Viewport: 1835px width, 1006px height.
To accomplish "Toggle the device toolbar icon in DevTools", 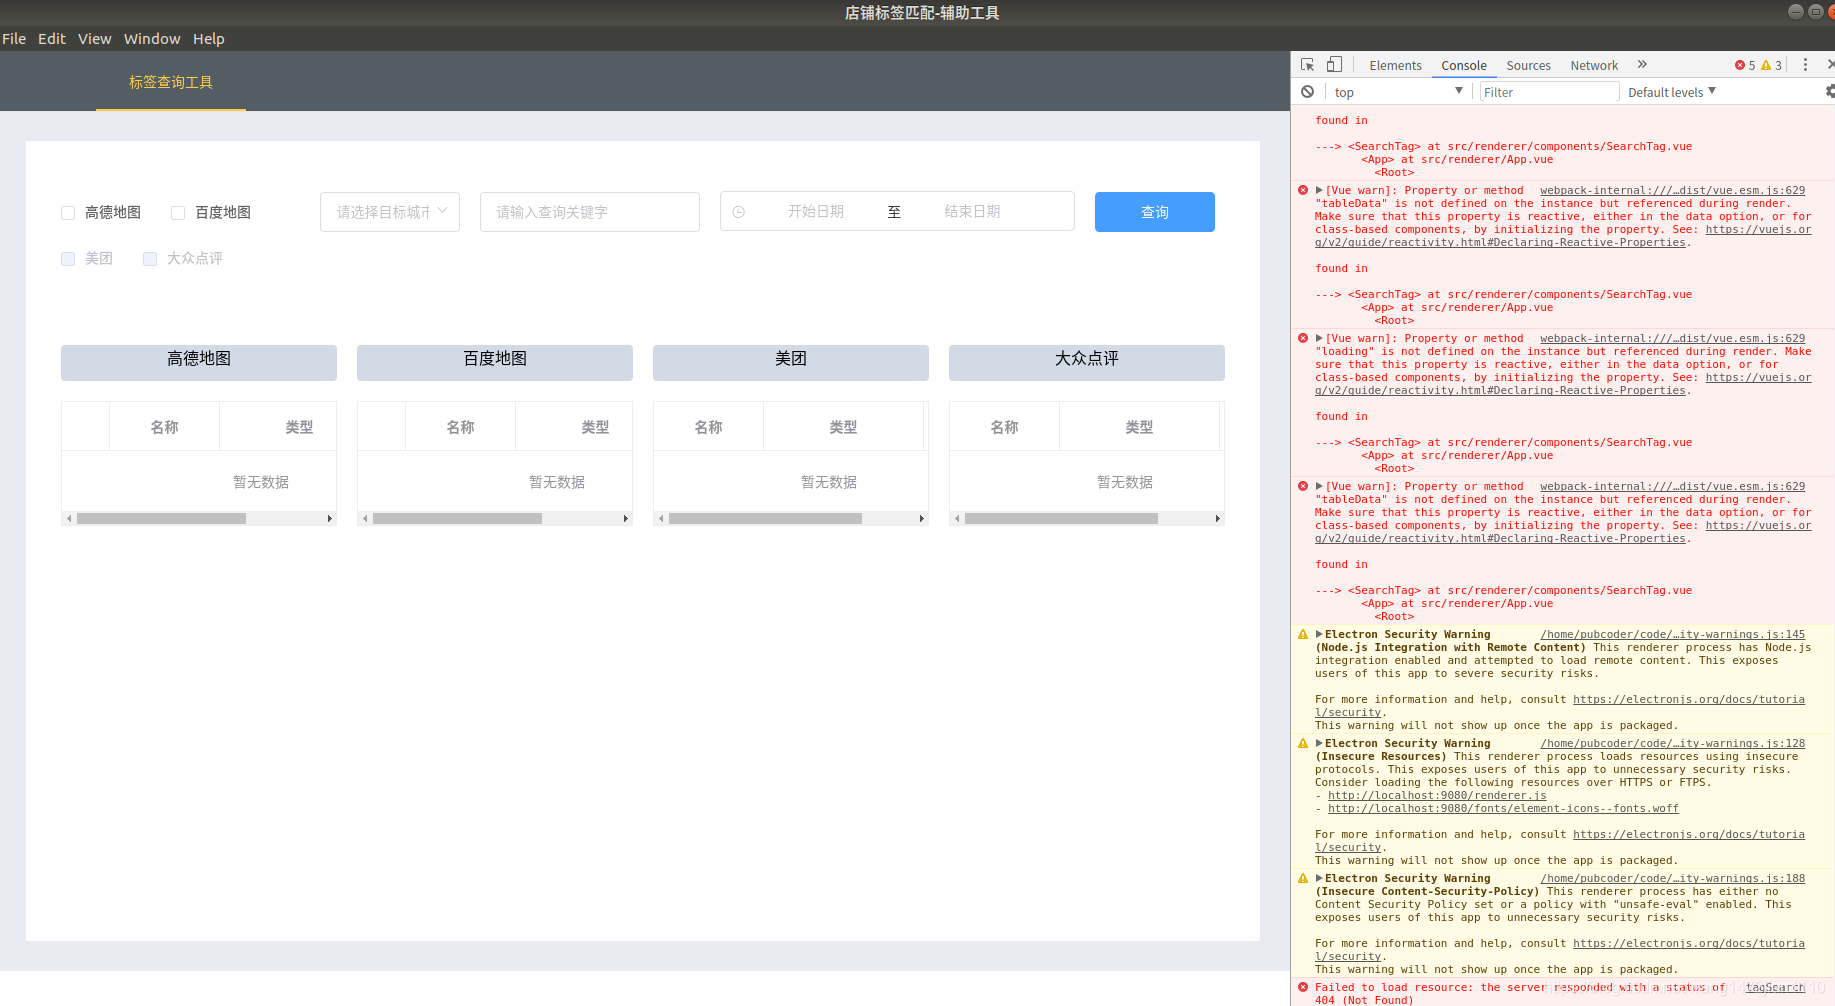I will point(1334,65).
